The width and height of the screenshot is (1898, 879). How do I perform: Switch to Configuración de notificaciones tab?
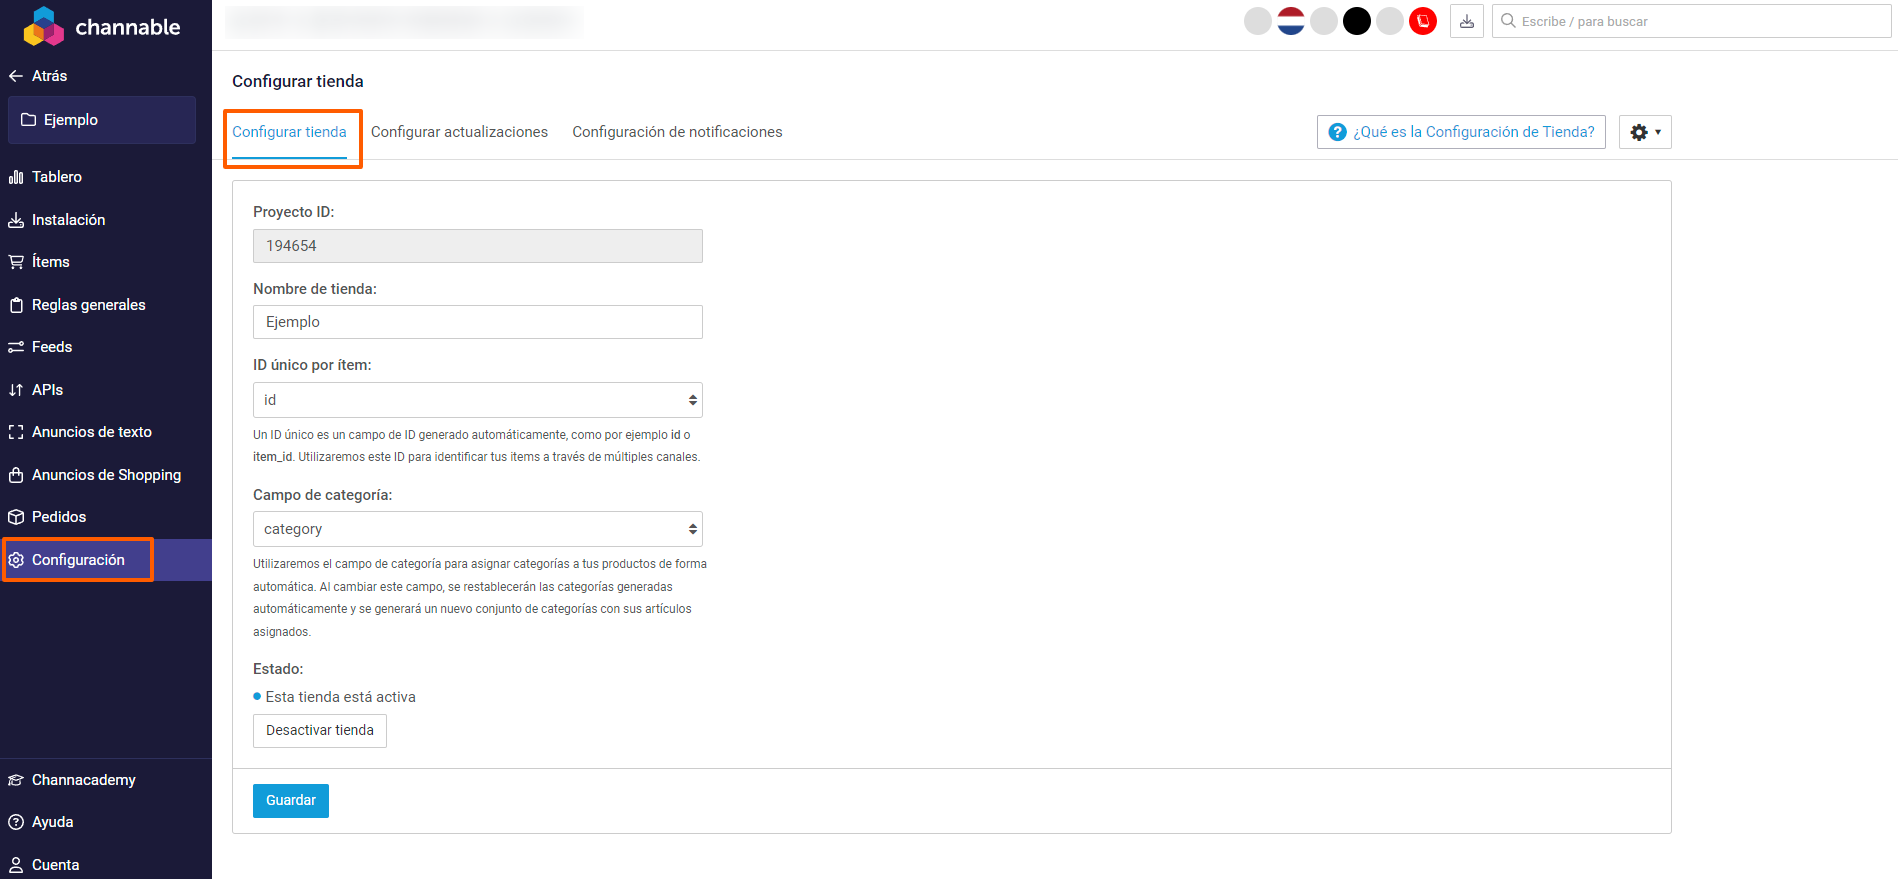(x=677, y=132)
